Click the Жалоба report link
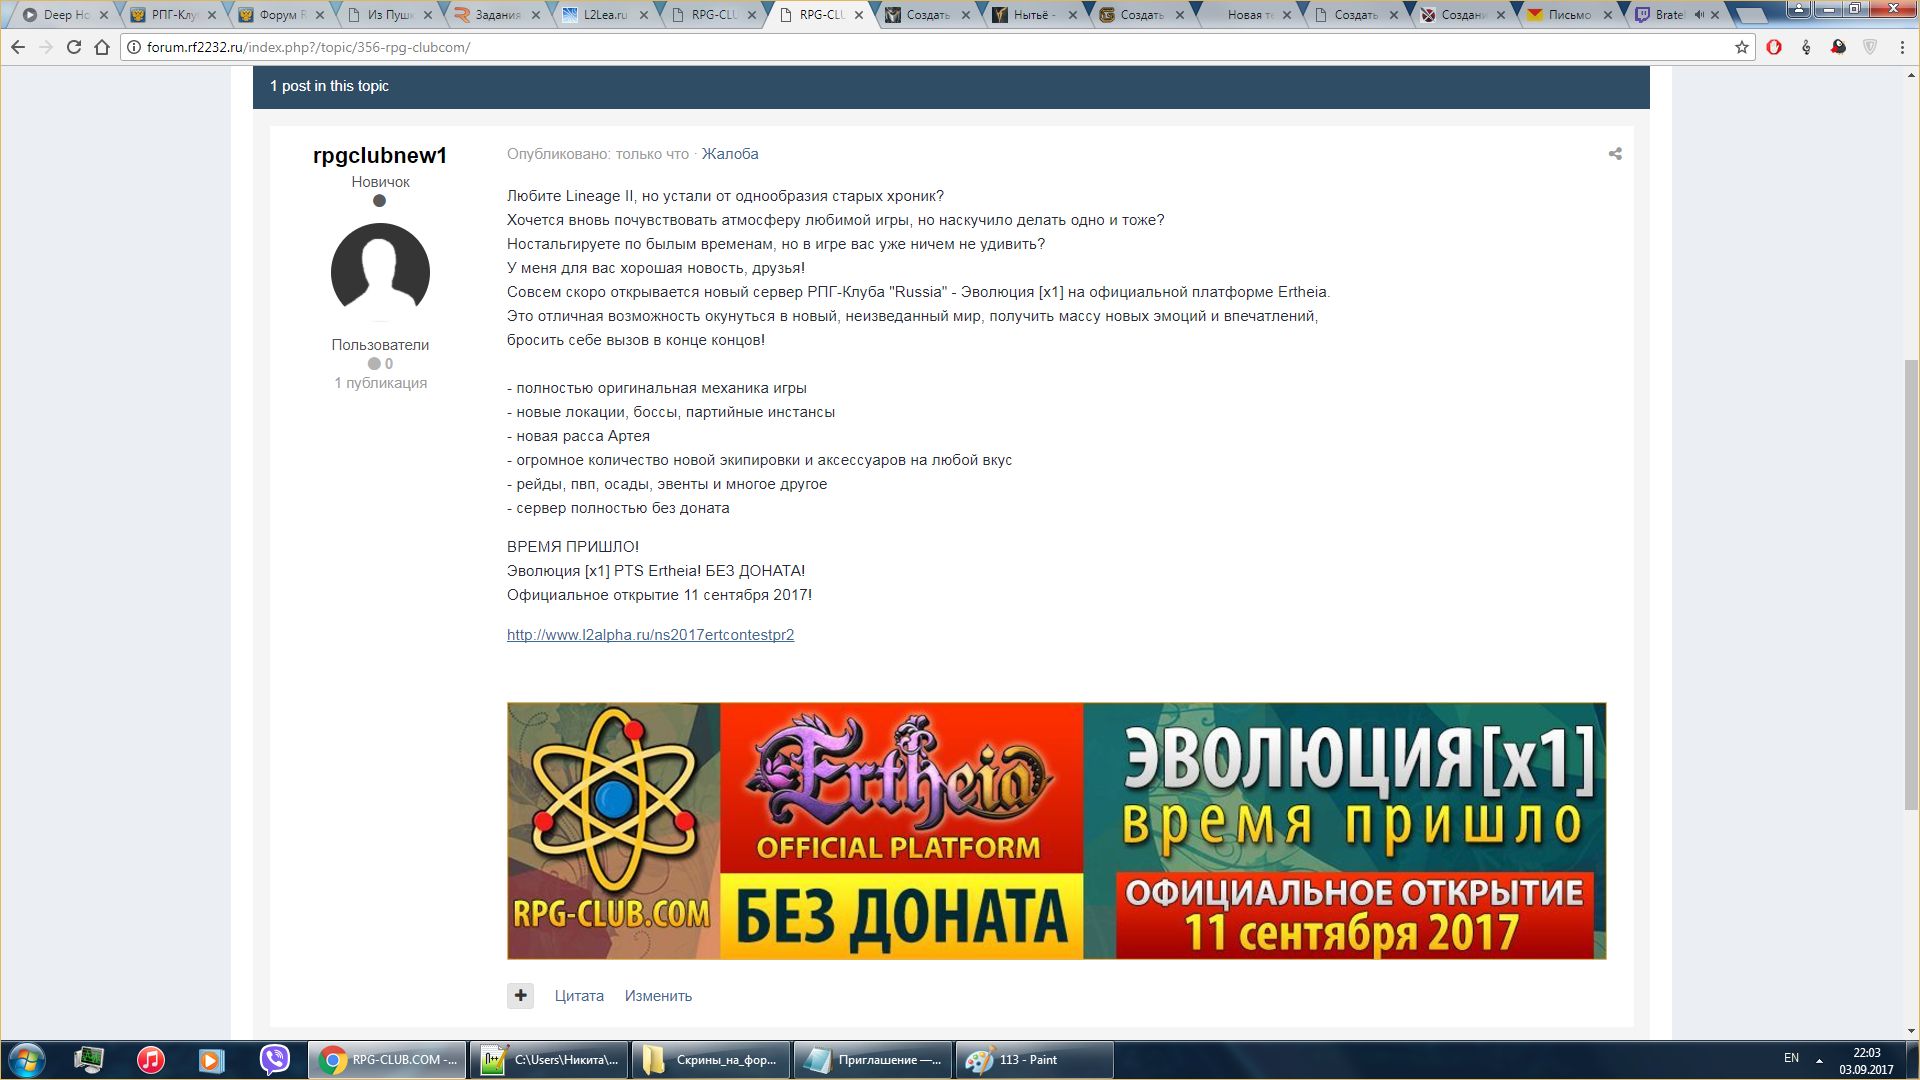The image size is (1920, 1080). pyautogui.click(x=729, y=154)
